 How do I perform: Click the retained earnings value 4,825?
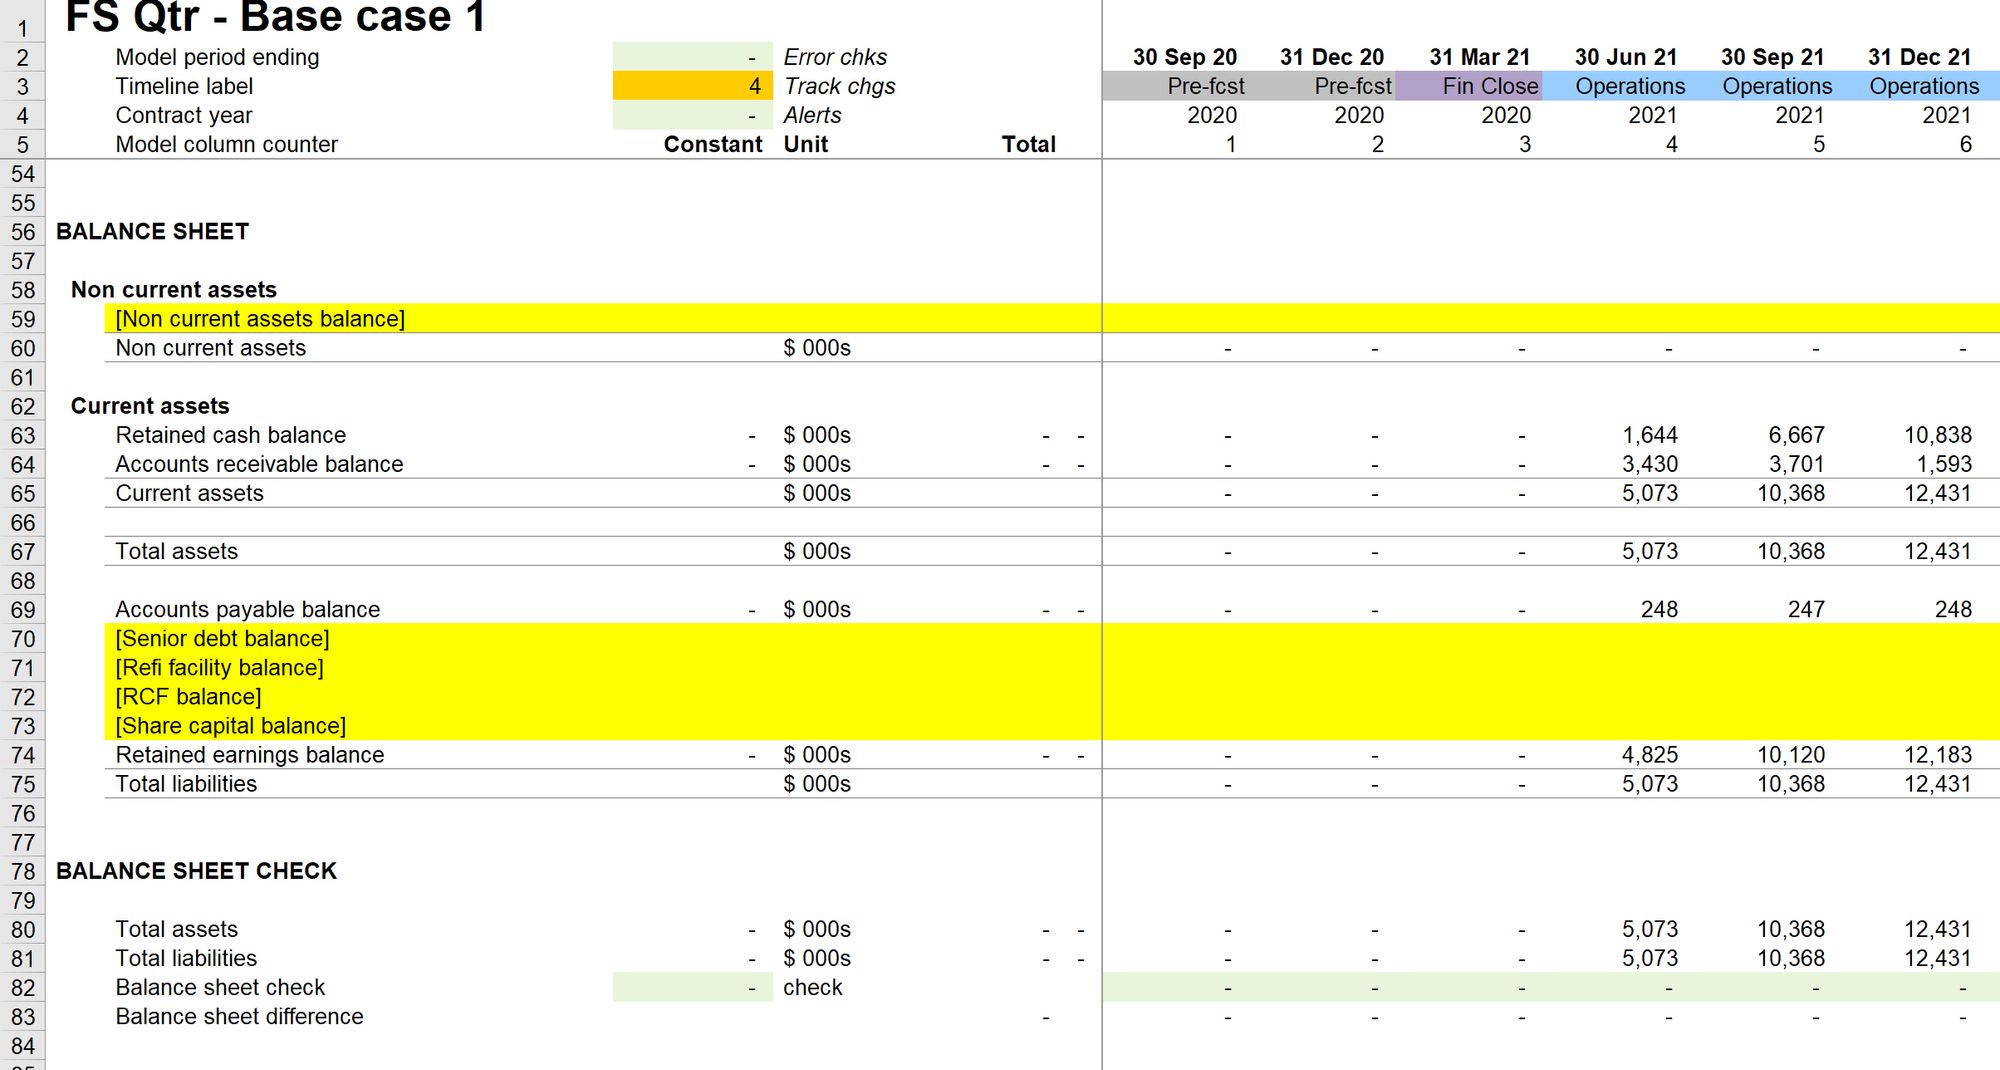point(1649,754)
